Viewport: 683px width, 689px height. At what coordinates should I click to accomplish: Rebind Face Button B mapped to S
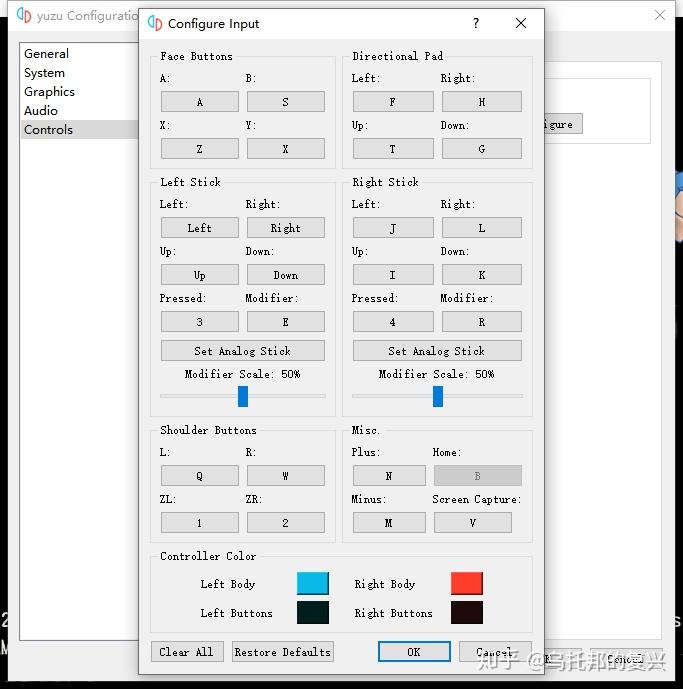pyautogui.click(x=286, y=102)
